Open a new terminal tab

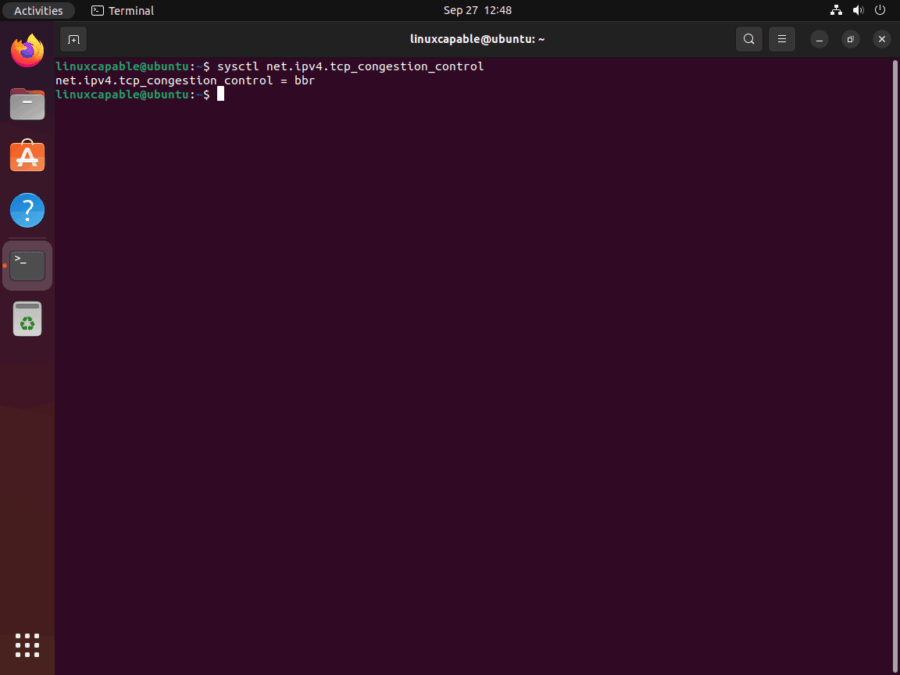coord(73,39)
